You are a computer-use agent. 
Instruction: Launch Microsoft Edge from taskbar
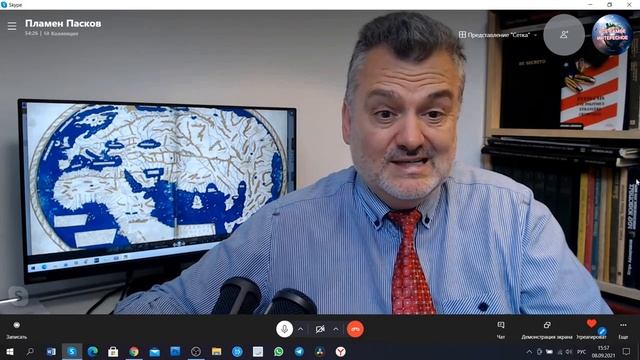click(93, 351)
